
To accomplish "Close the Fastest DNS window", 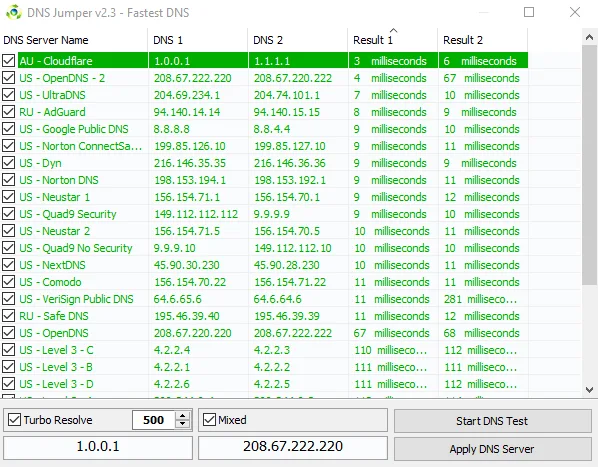I will 575,12.
